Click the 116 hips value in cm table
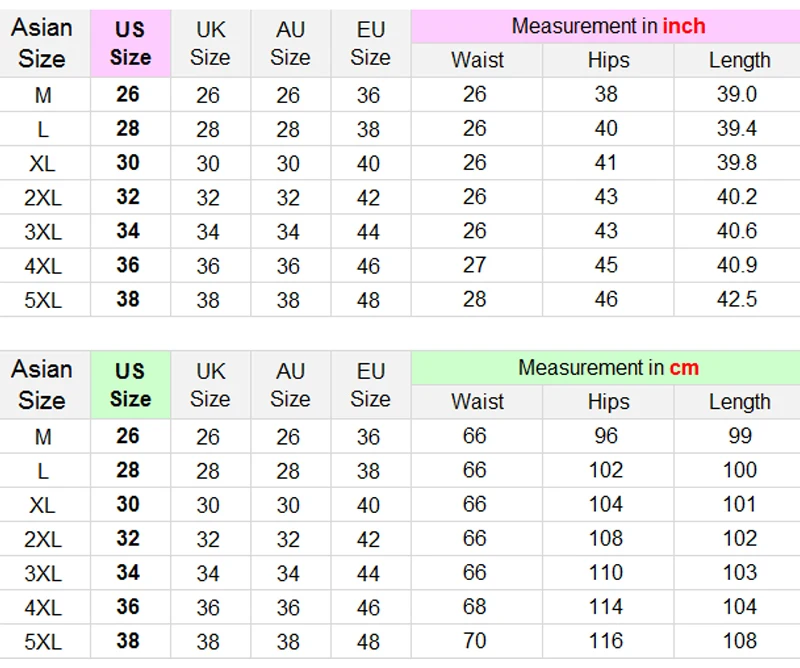Image resolution: width=800 pixels, height=668 pixels. (606, 640)
